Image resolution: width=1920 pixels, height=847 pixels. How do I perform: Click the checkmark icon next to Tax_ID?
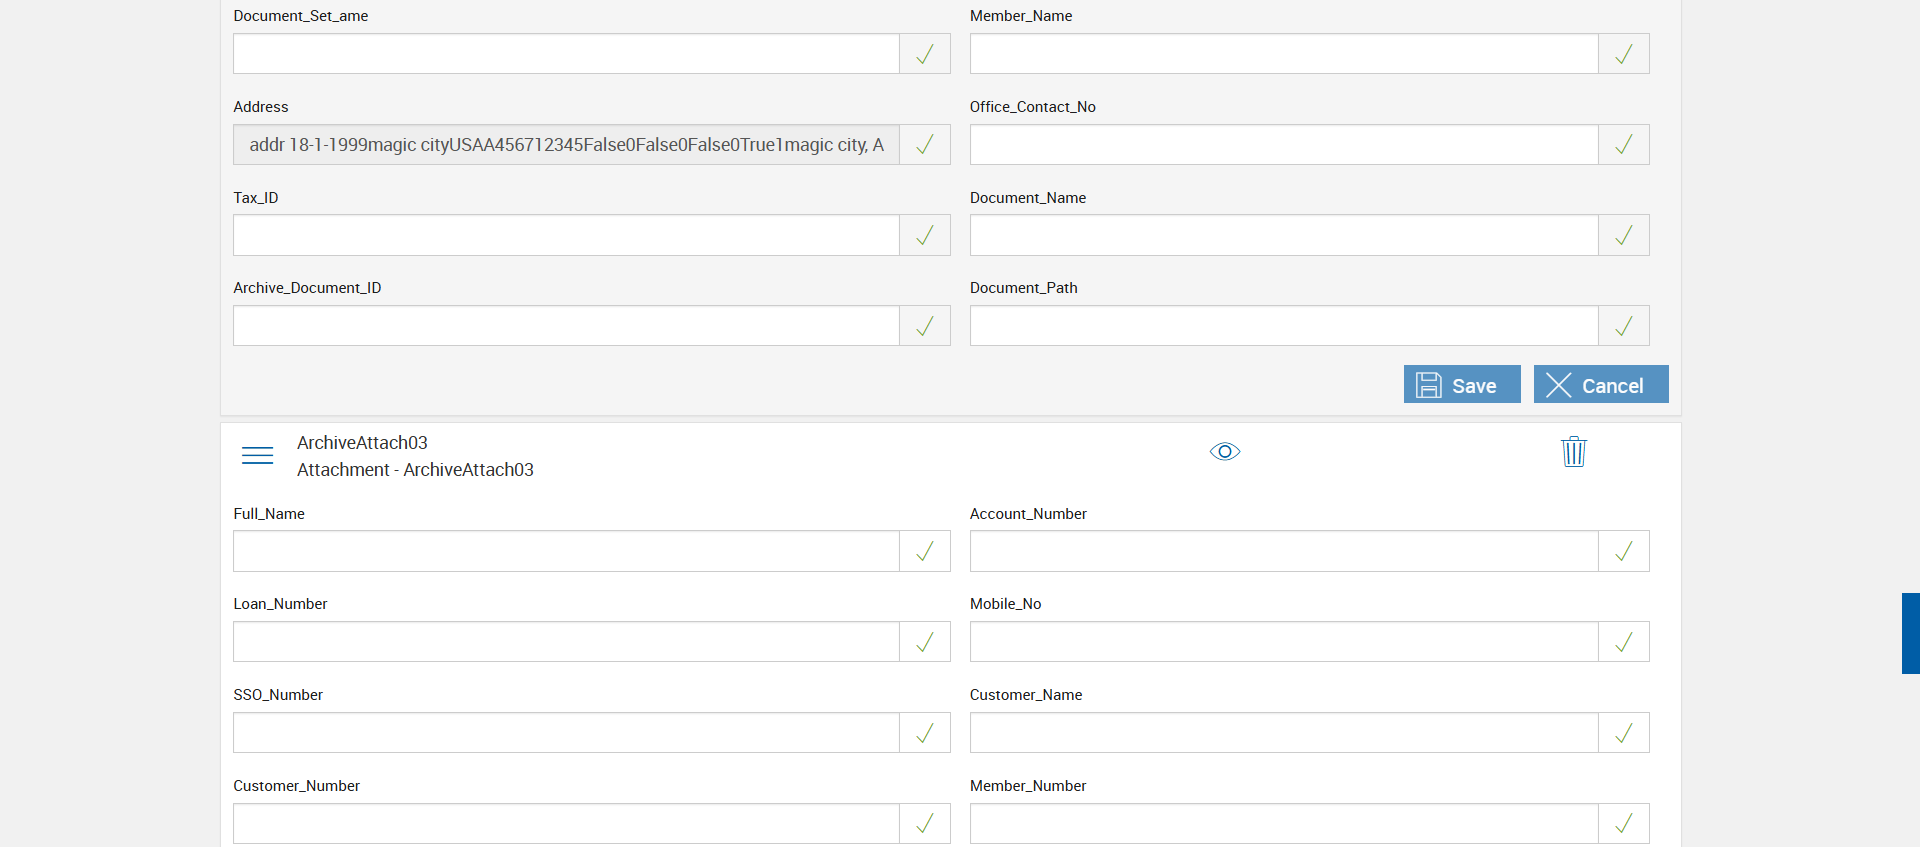925,235
